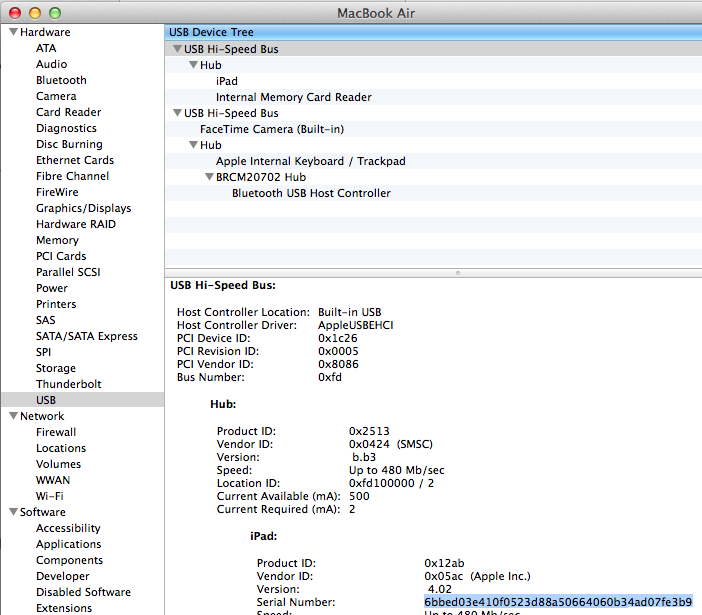This screenshot has width=702, height=615.
Task: Click the USB Device Tree column header
Action: tap(433, 32)
